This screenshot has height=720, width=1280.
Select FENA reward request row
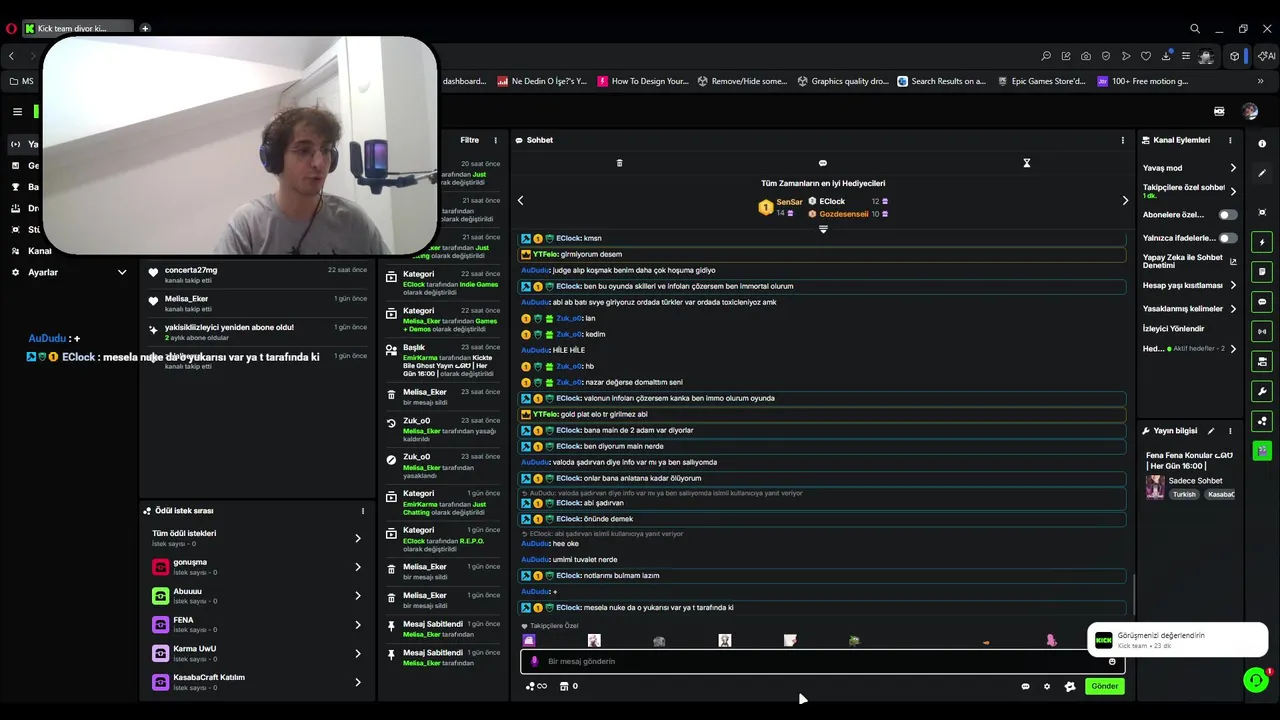click(257, 625)
